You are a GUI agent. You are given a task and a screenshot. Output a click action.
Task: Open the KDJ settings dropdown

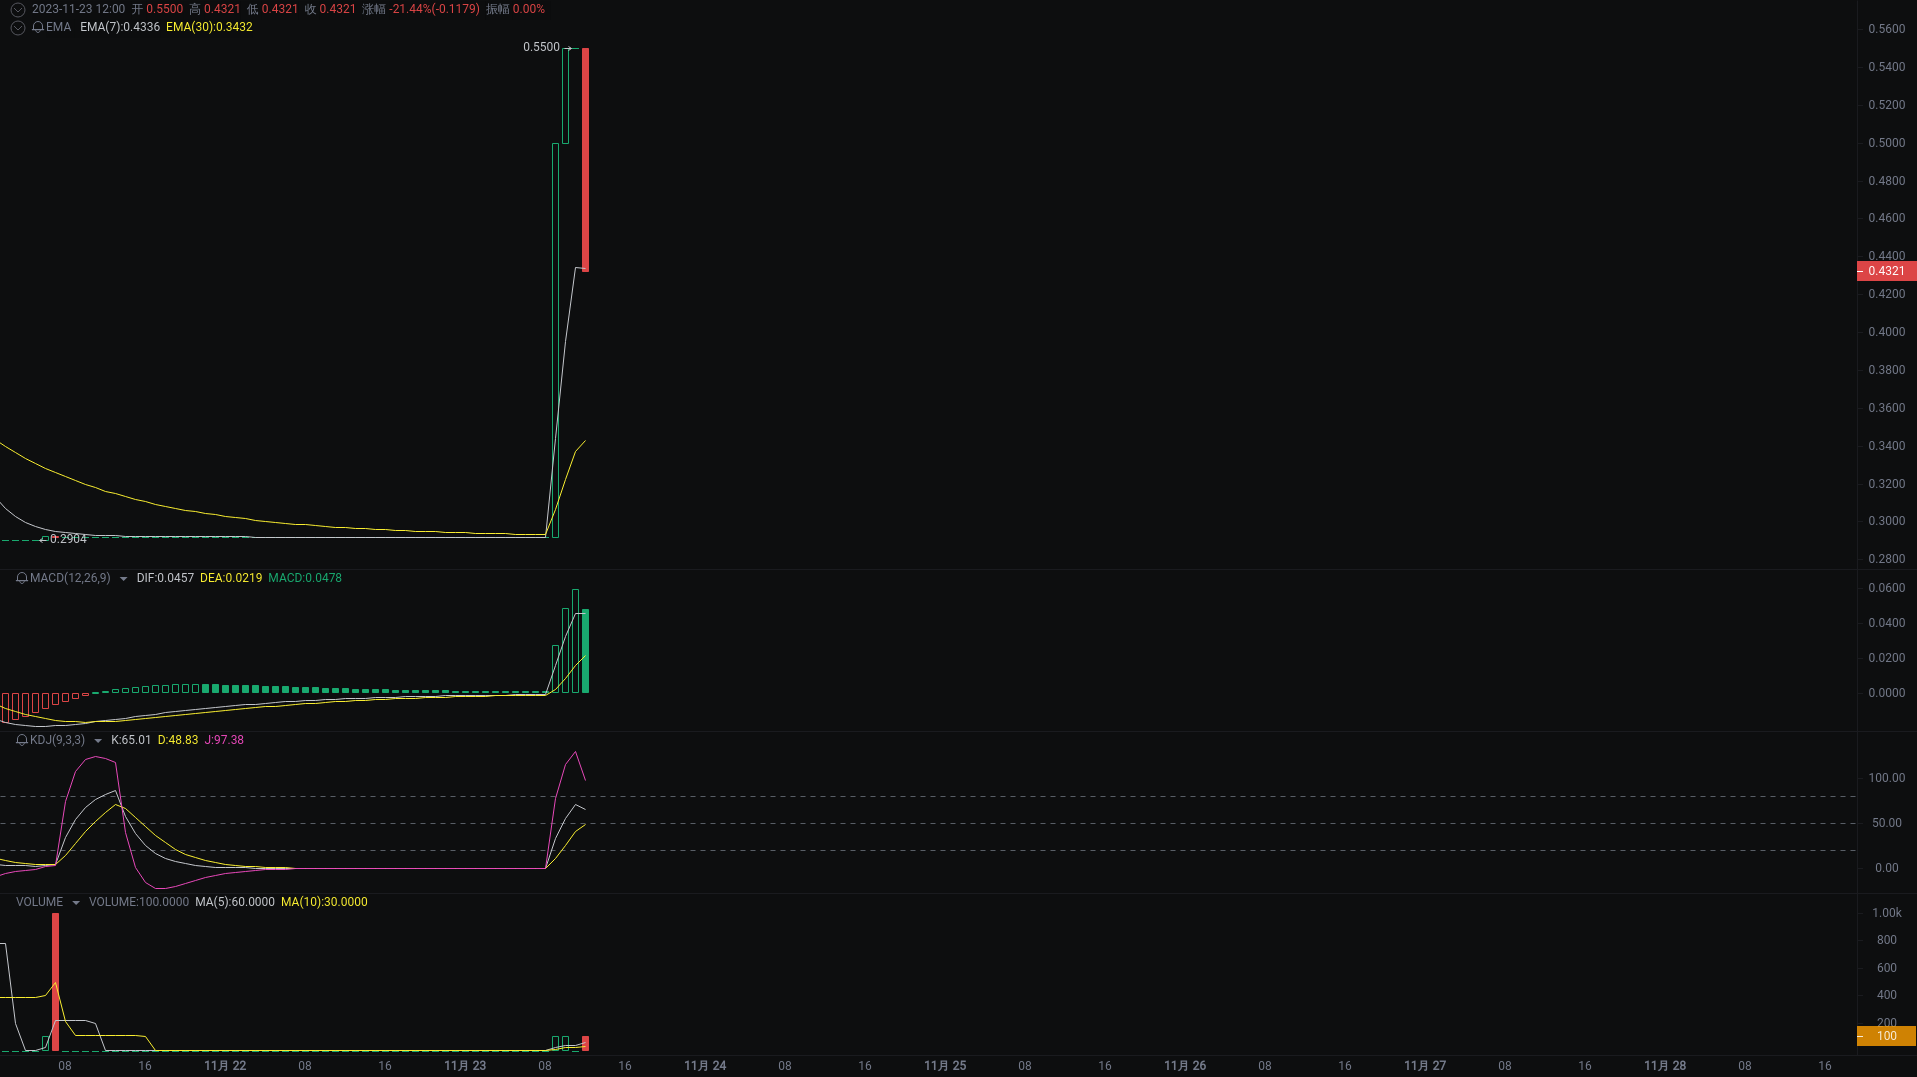click(x=97, y=740)
